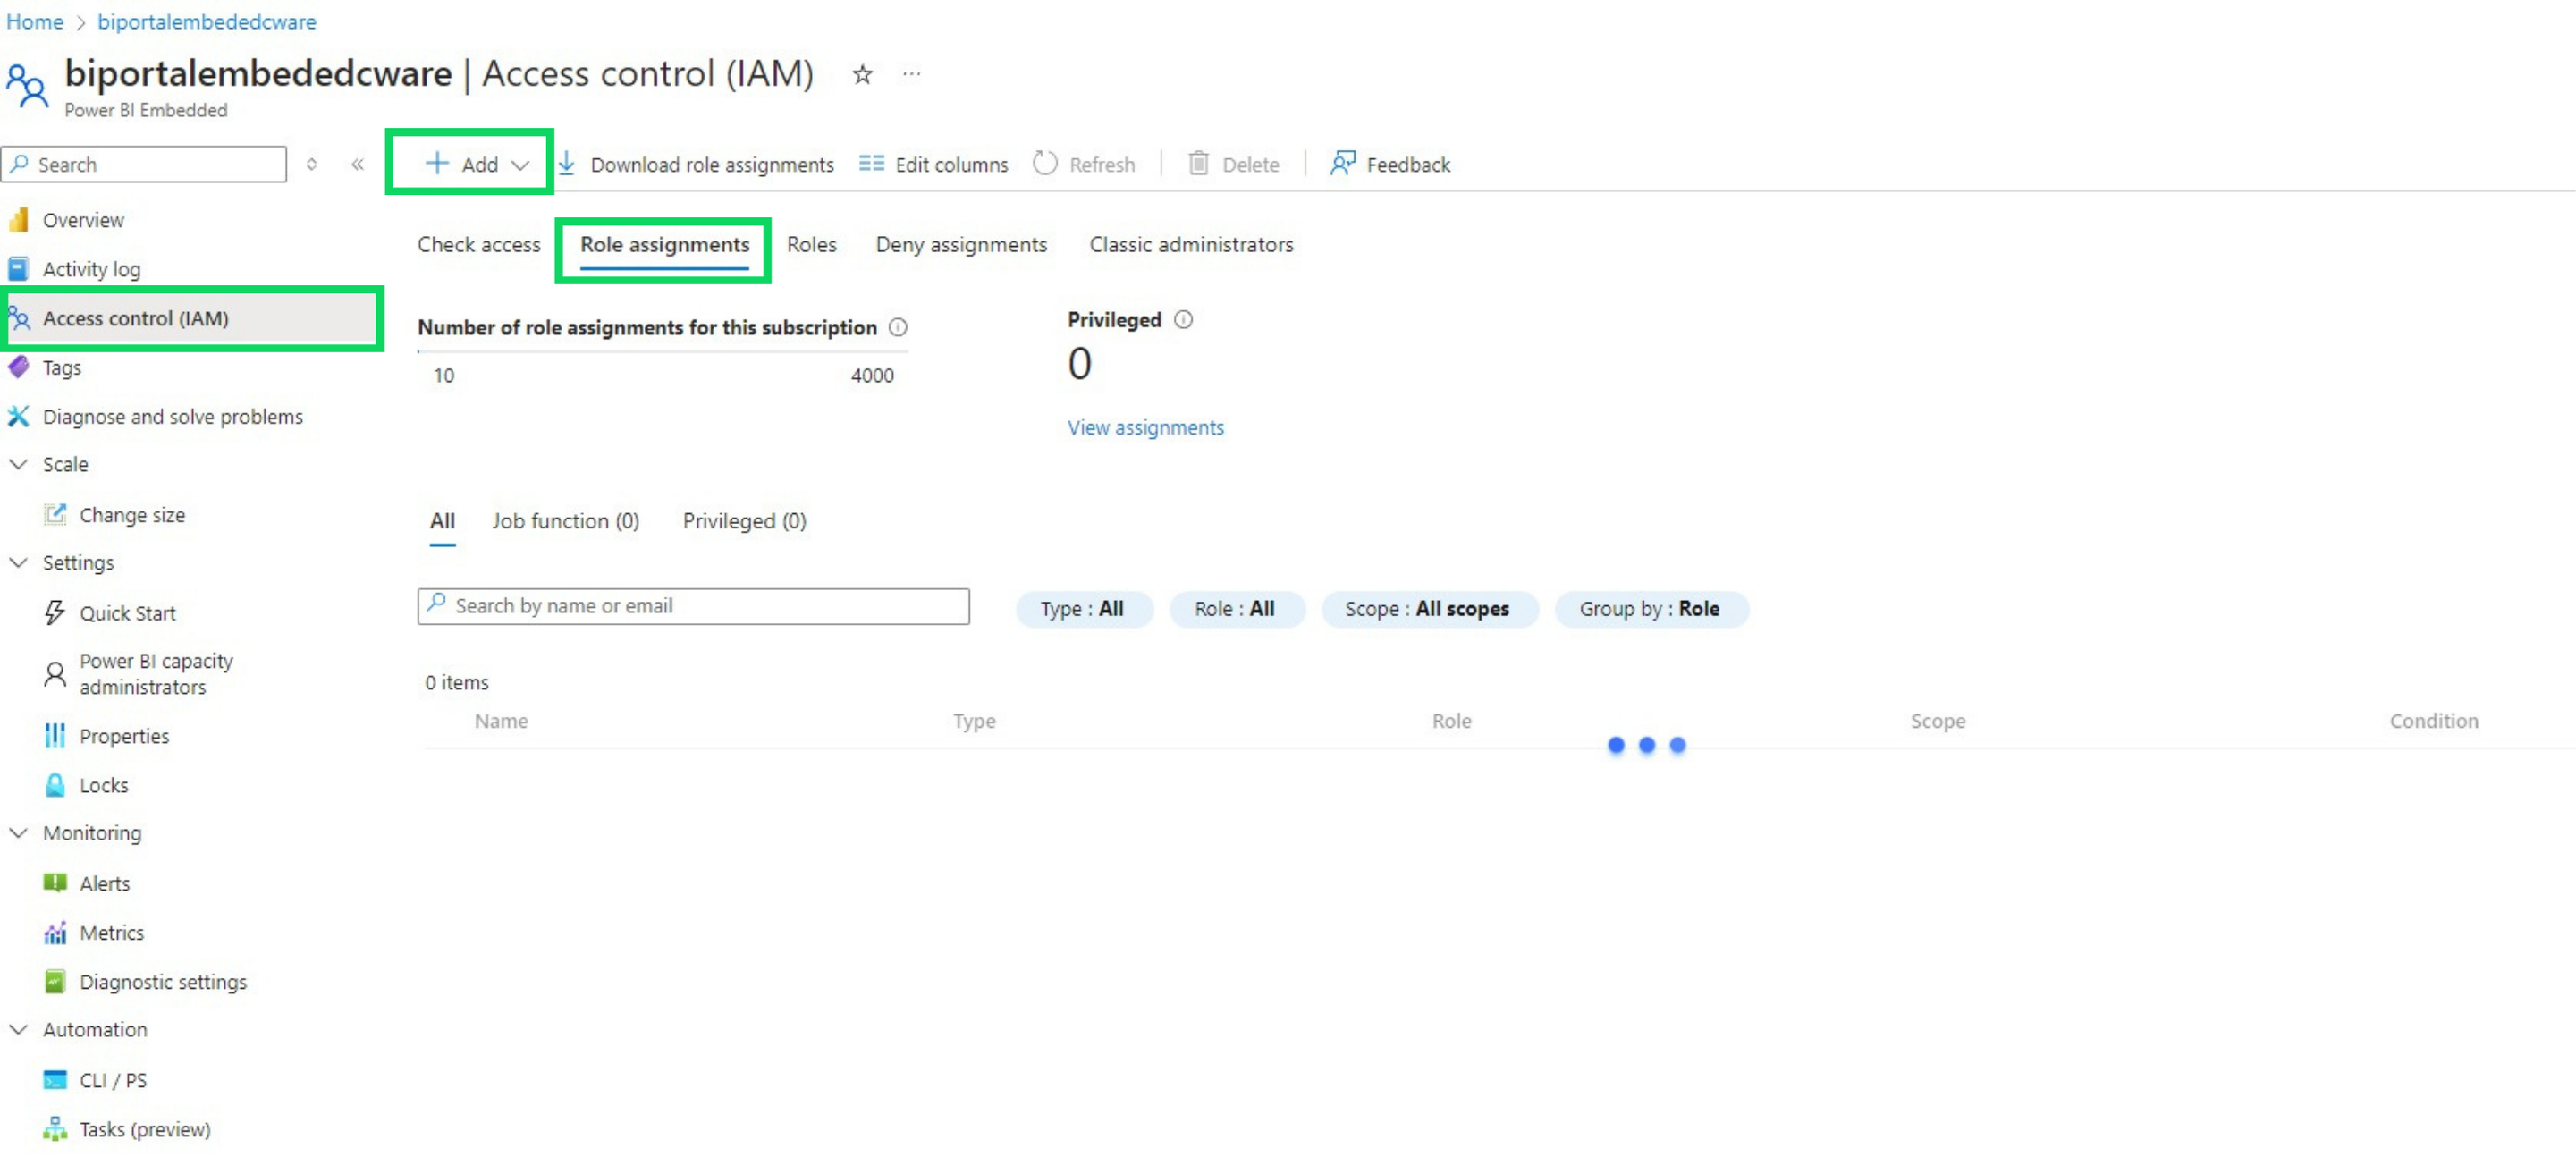Viewport: 2576px width, 1157px height.
Task: Collapse the sidebar with double-chevron icon
Action: [357, 165]
